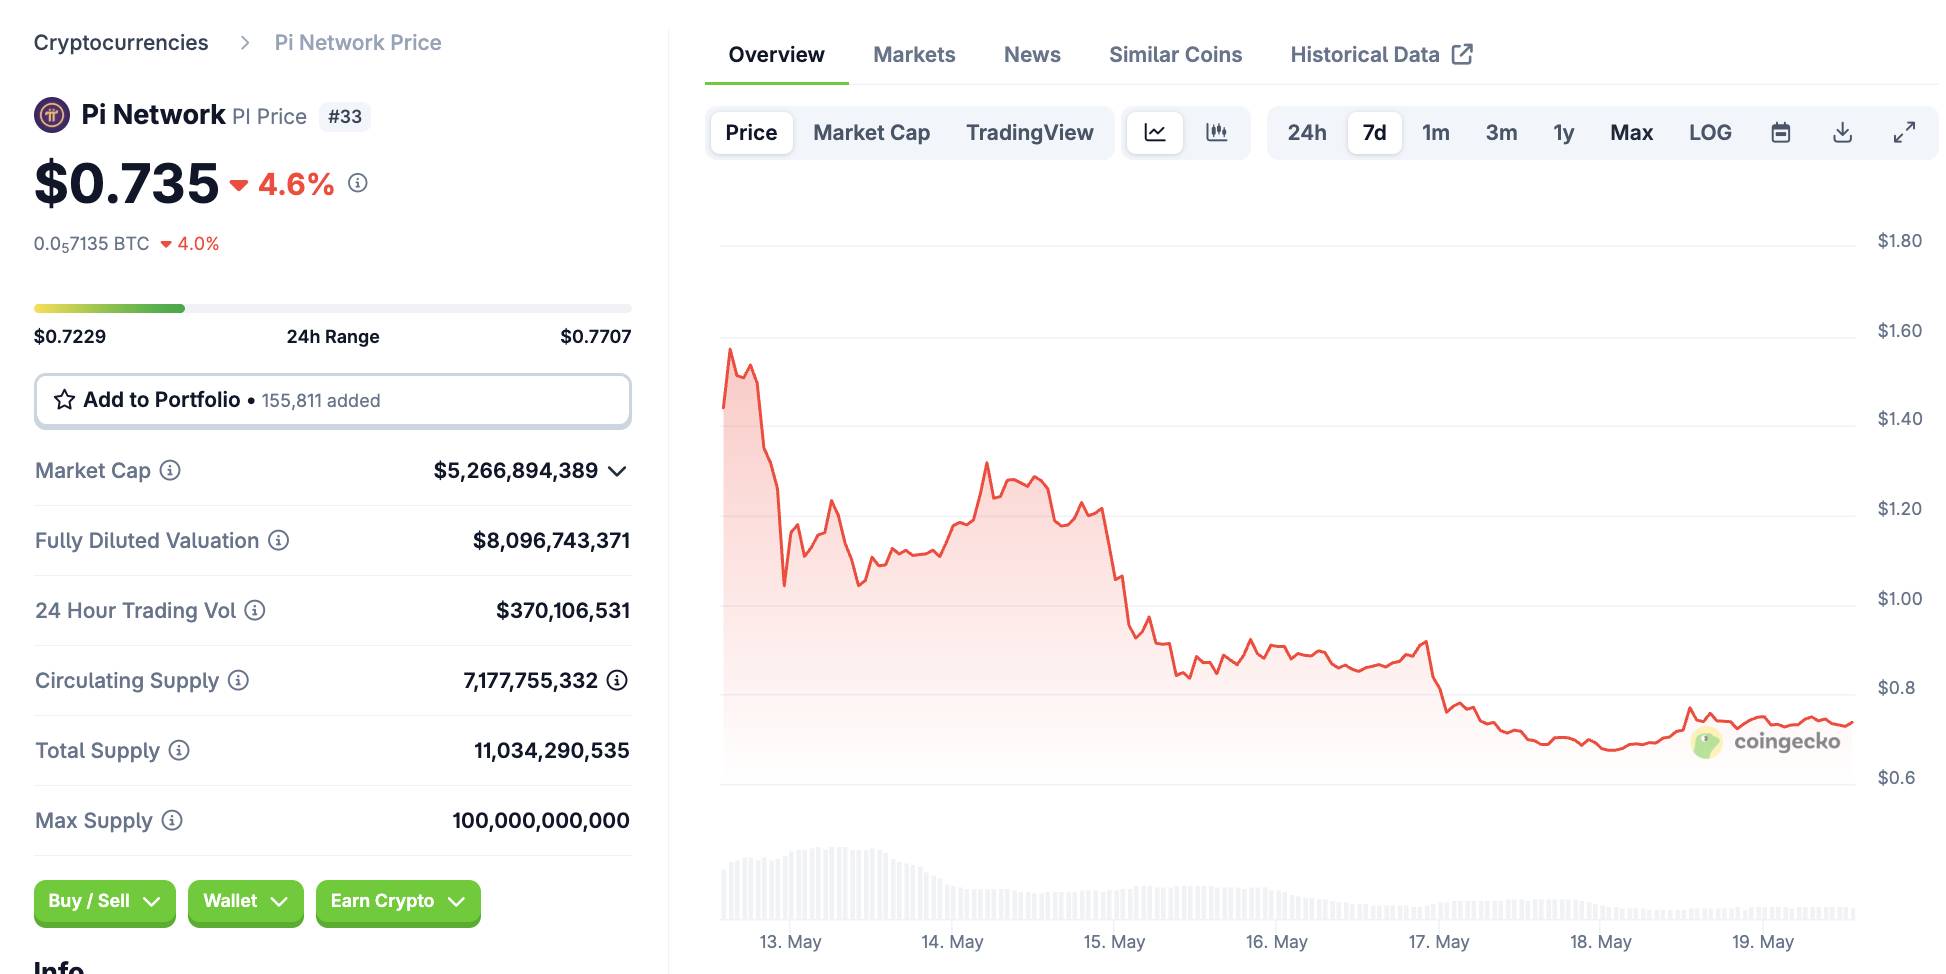Click the star icon in Add to Portfolio

(x=65, y=400)
